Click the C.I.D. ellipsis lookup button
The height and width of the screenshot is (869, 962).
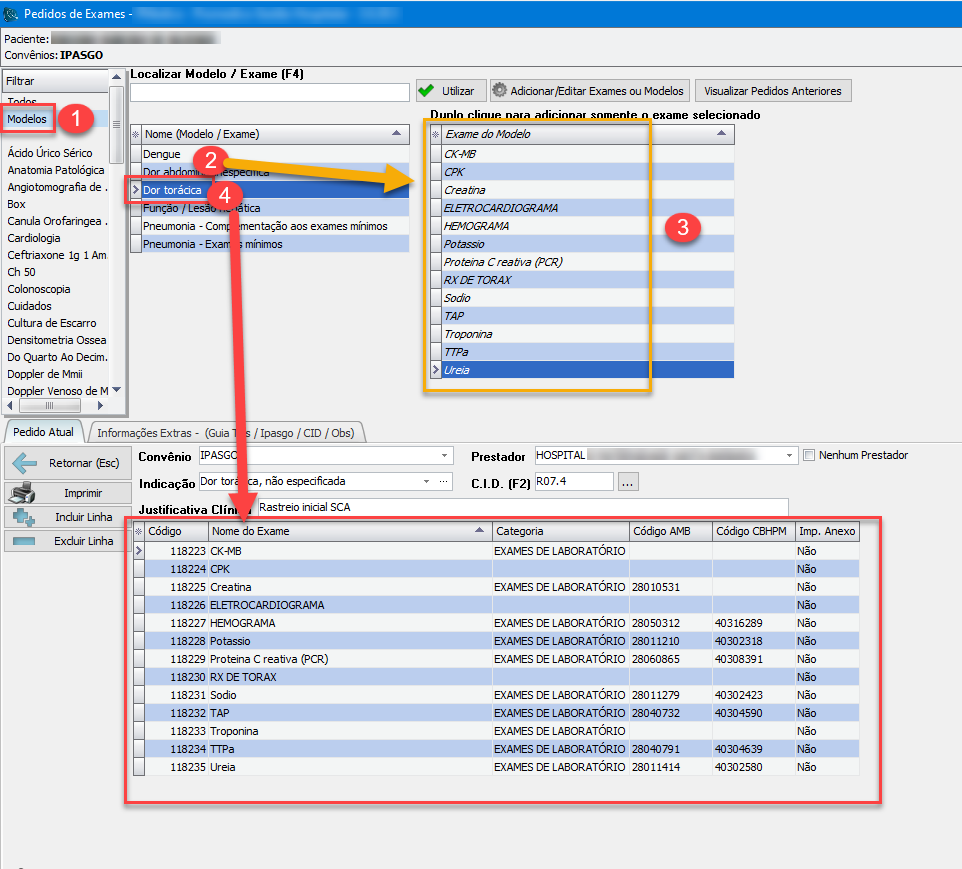click(628, 482)
